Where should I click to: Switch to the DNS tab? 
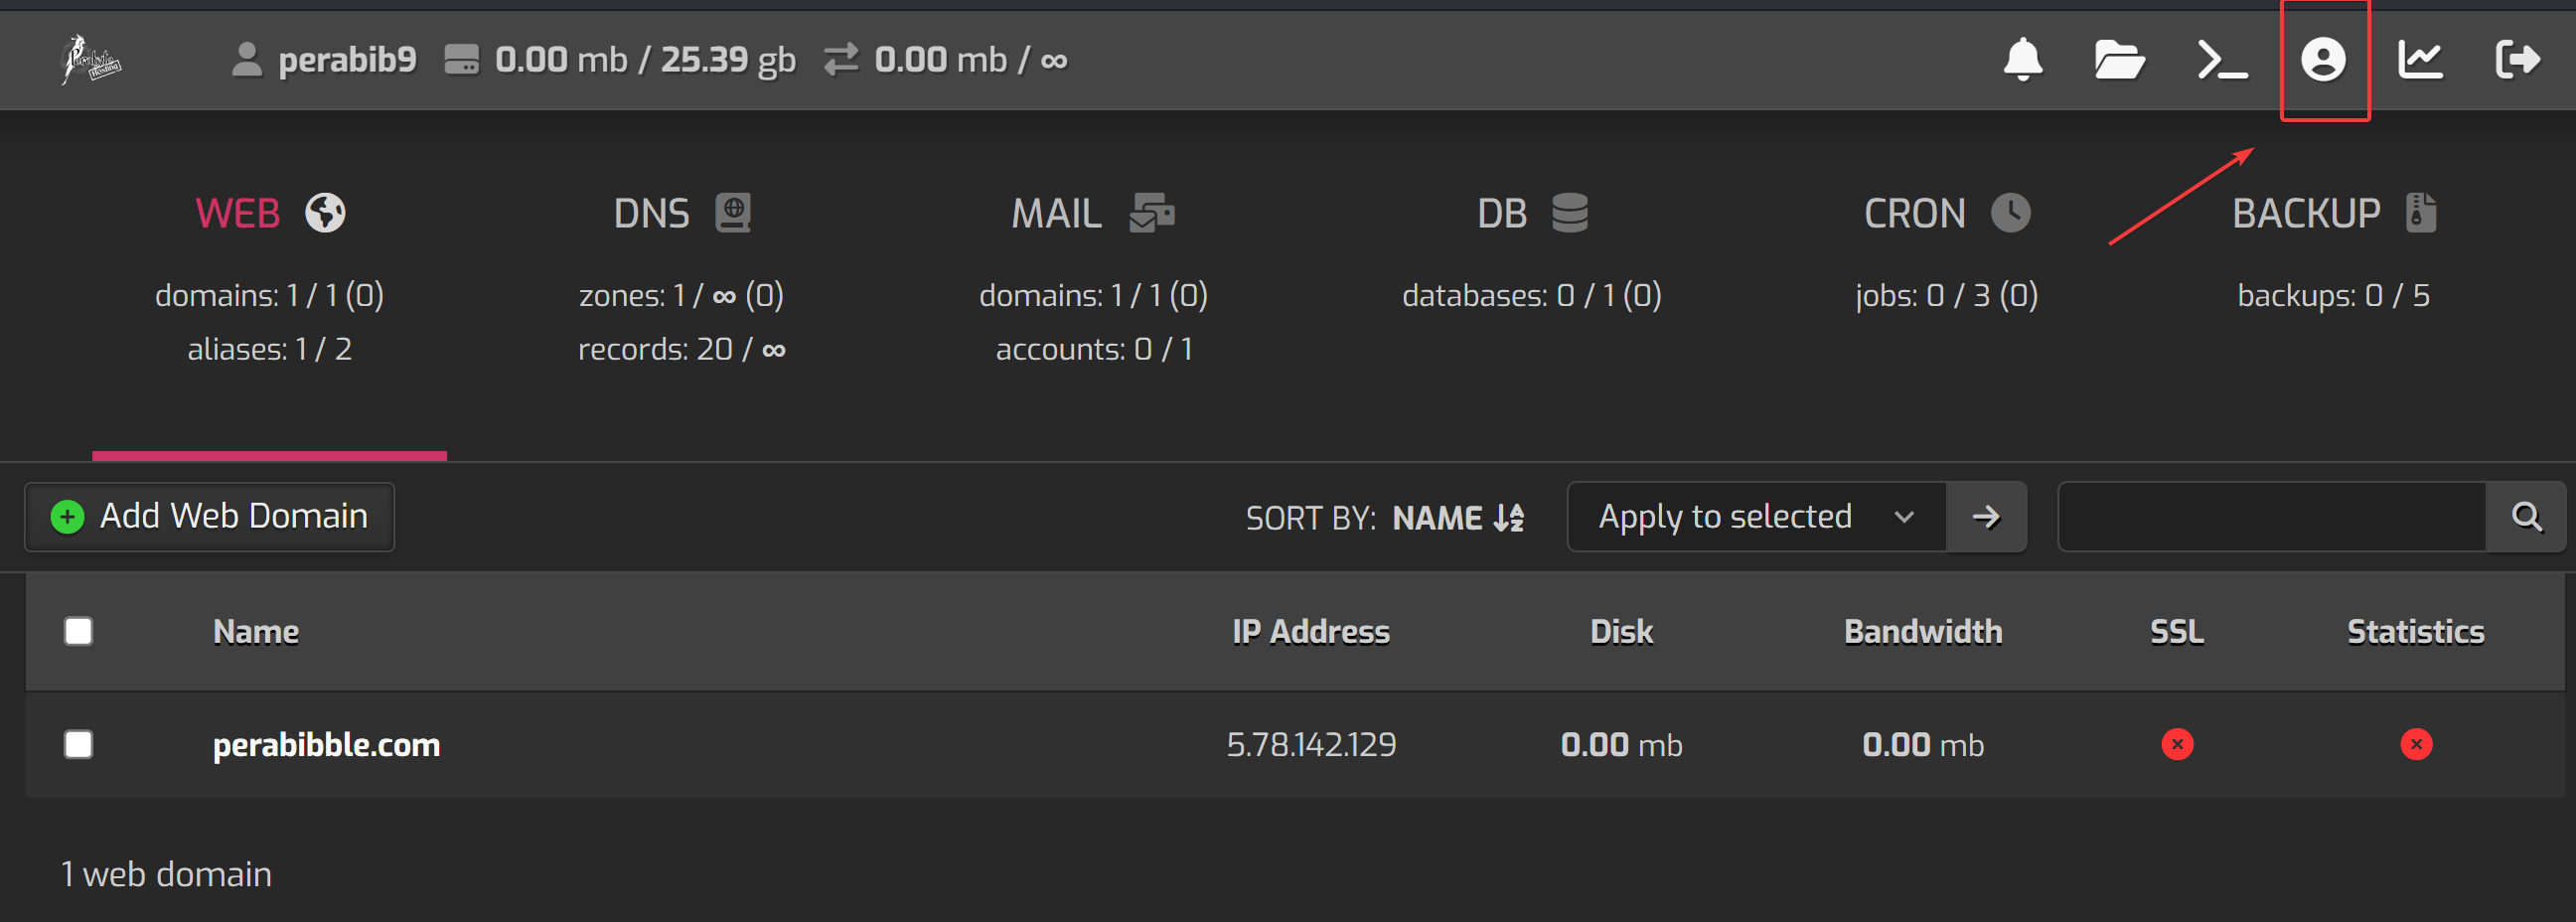681,214
